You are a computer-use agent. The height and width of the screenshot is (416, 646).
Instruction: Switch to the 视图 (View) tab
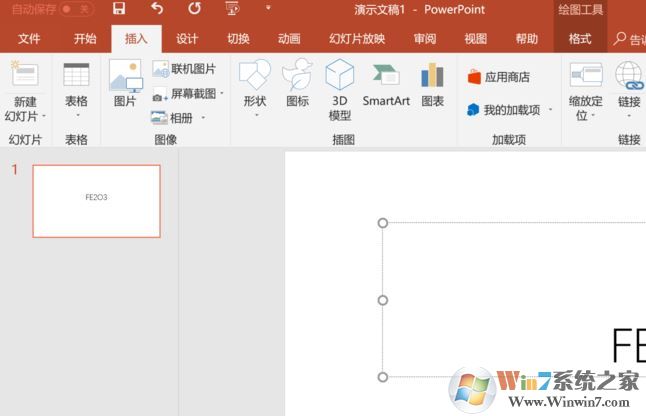pos(476,39)
